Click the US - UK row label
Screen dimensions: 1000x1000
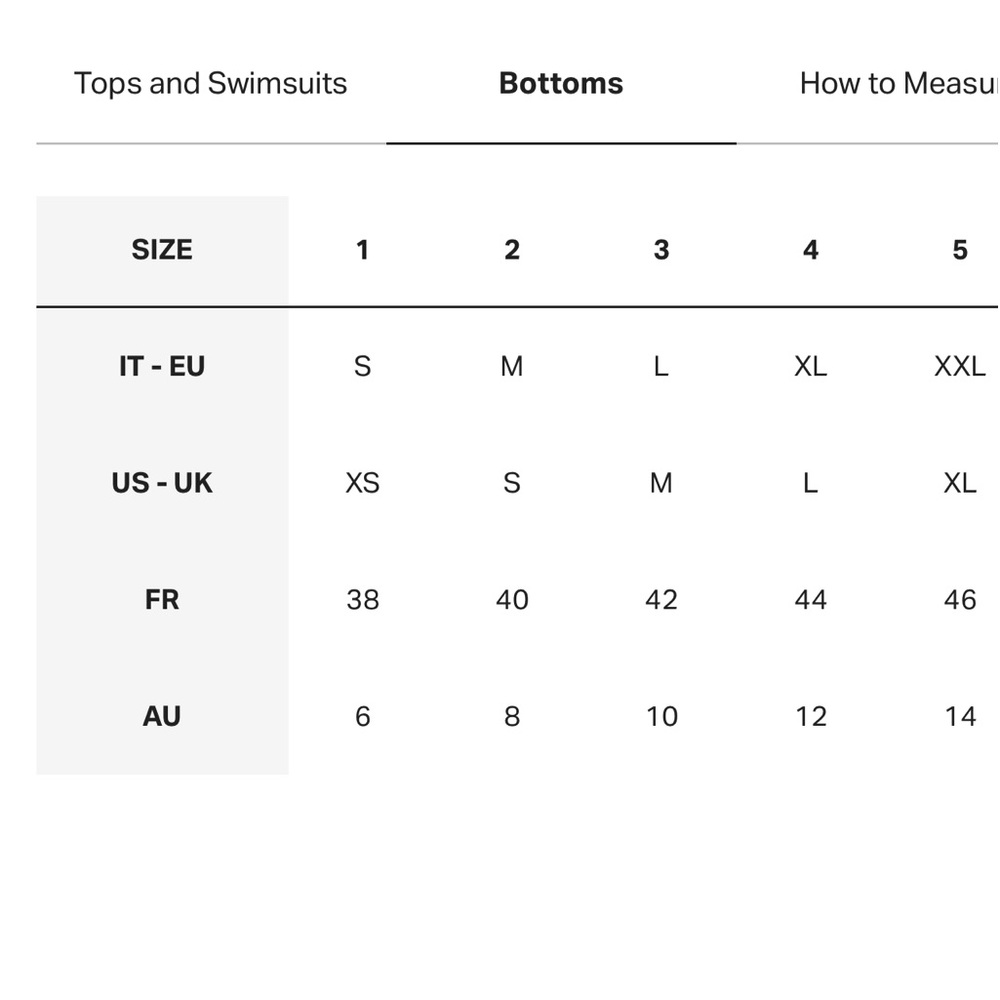click(x=162, y=483)
